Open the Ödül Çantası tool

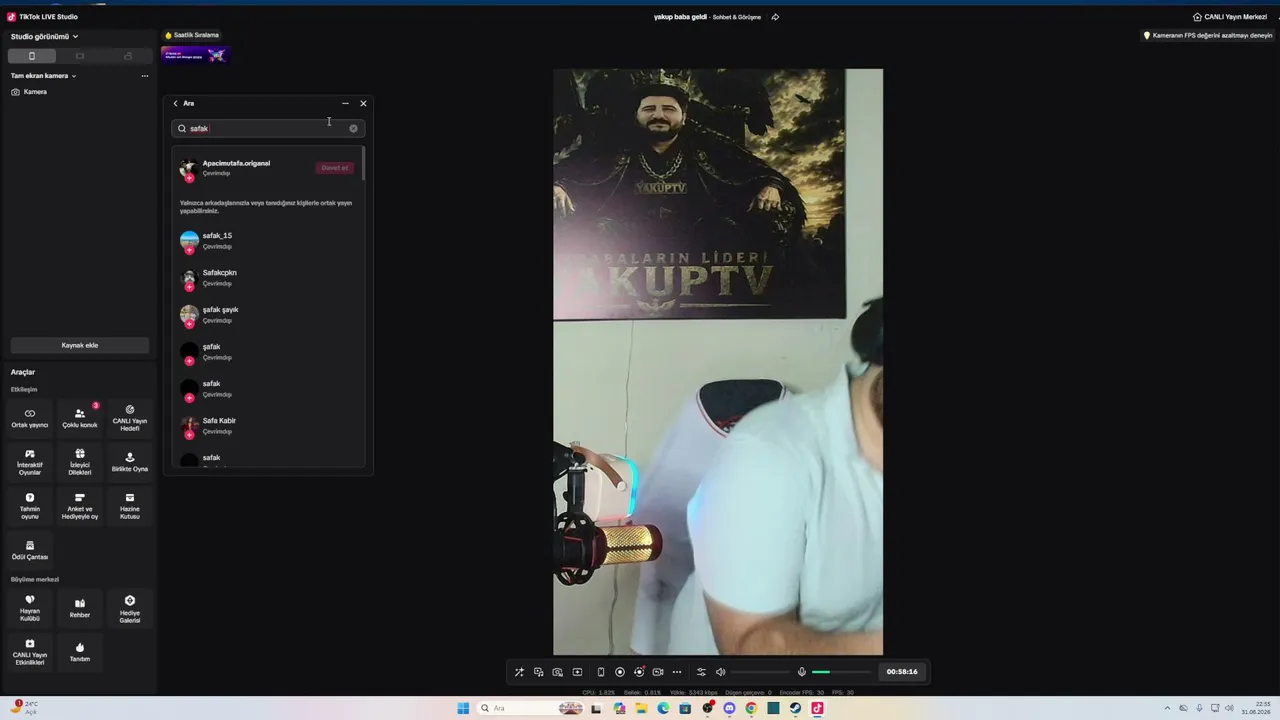[30, 550]
